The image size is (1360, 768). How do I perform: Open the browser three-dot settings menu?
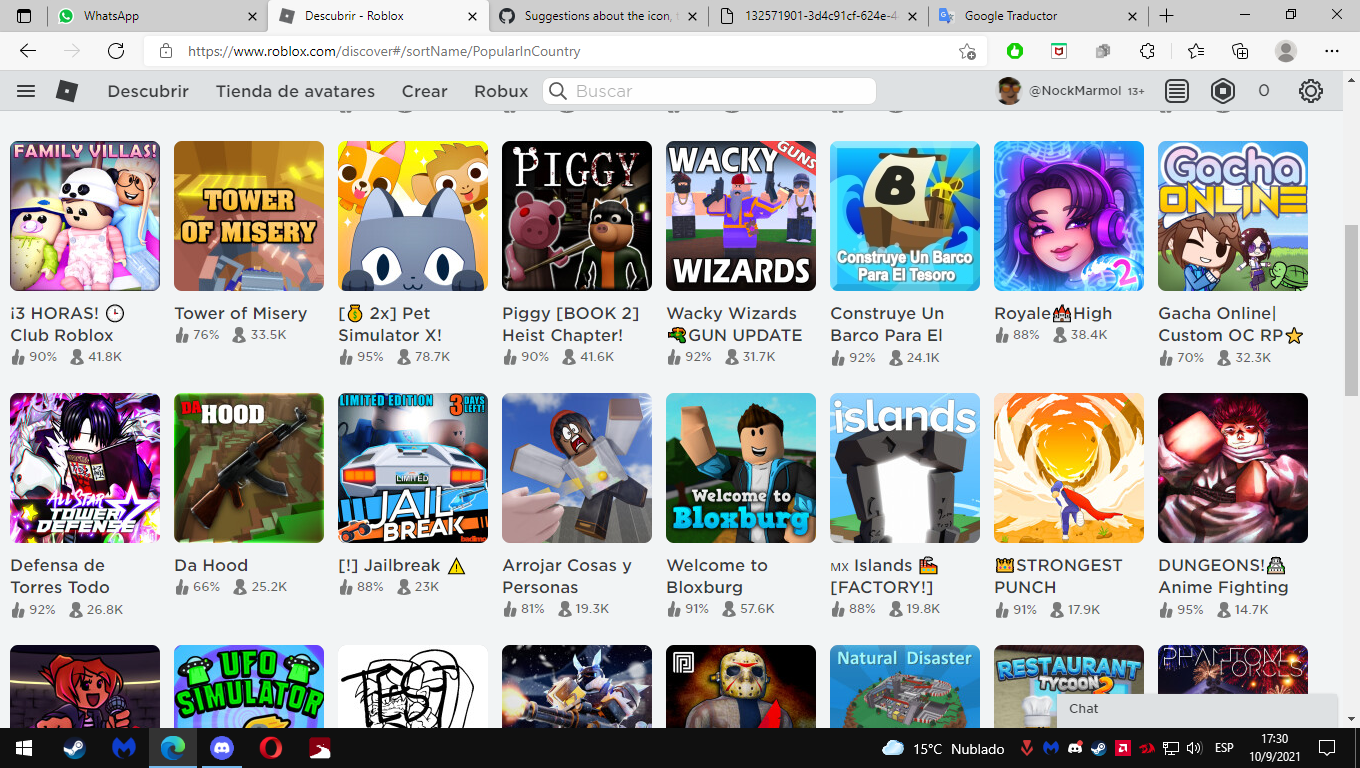pyautogui.click(x=1332, y=50)
